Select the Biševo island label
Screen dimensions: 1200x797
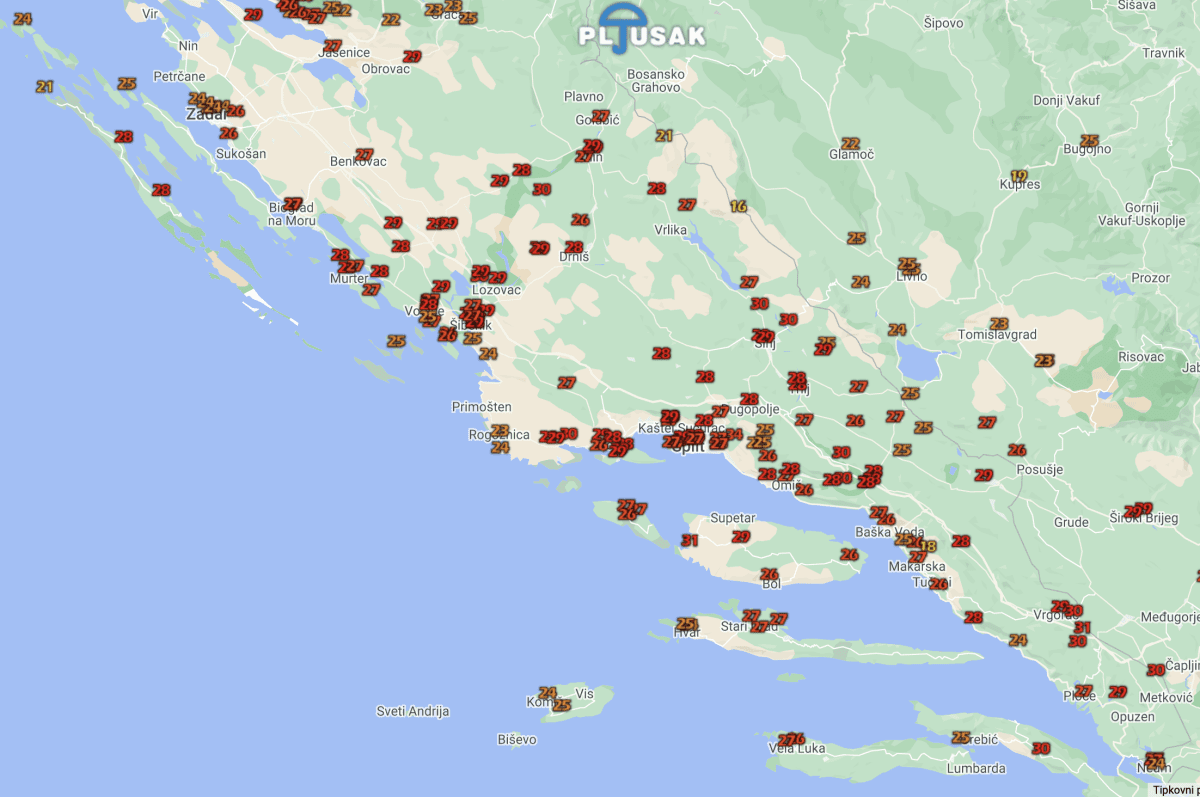point(516,740)
